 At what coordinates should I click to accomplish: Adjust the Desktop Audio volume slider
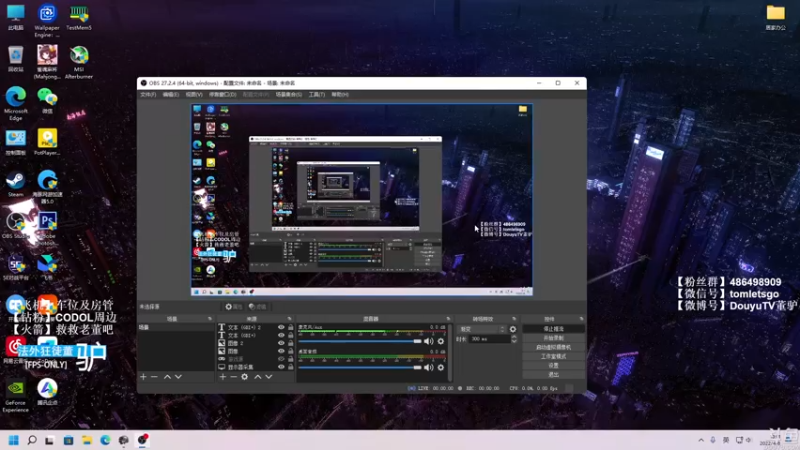tap(360, 367)
